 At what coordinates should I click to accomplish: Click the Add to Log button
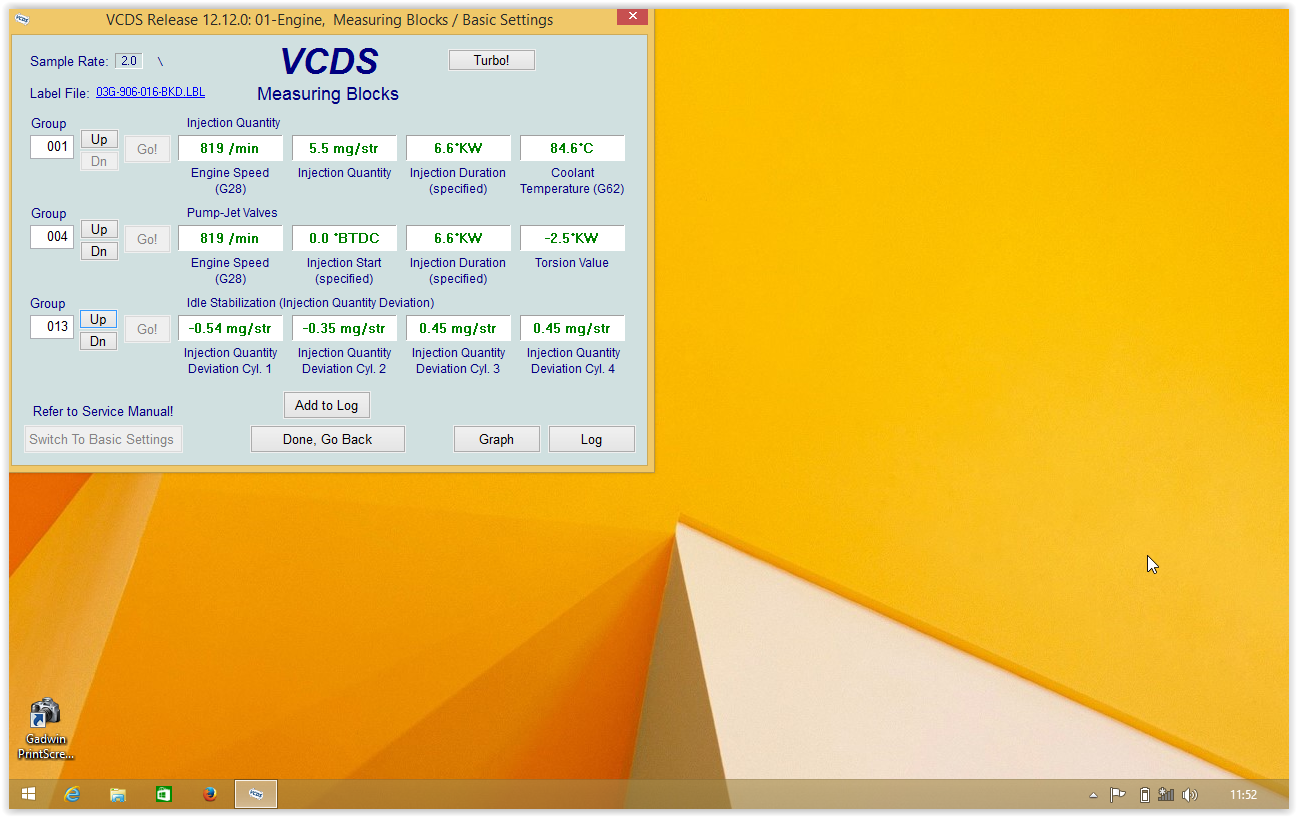(326, 405)
